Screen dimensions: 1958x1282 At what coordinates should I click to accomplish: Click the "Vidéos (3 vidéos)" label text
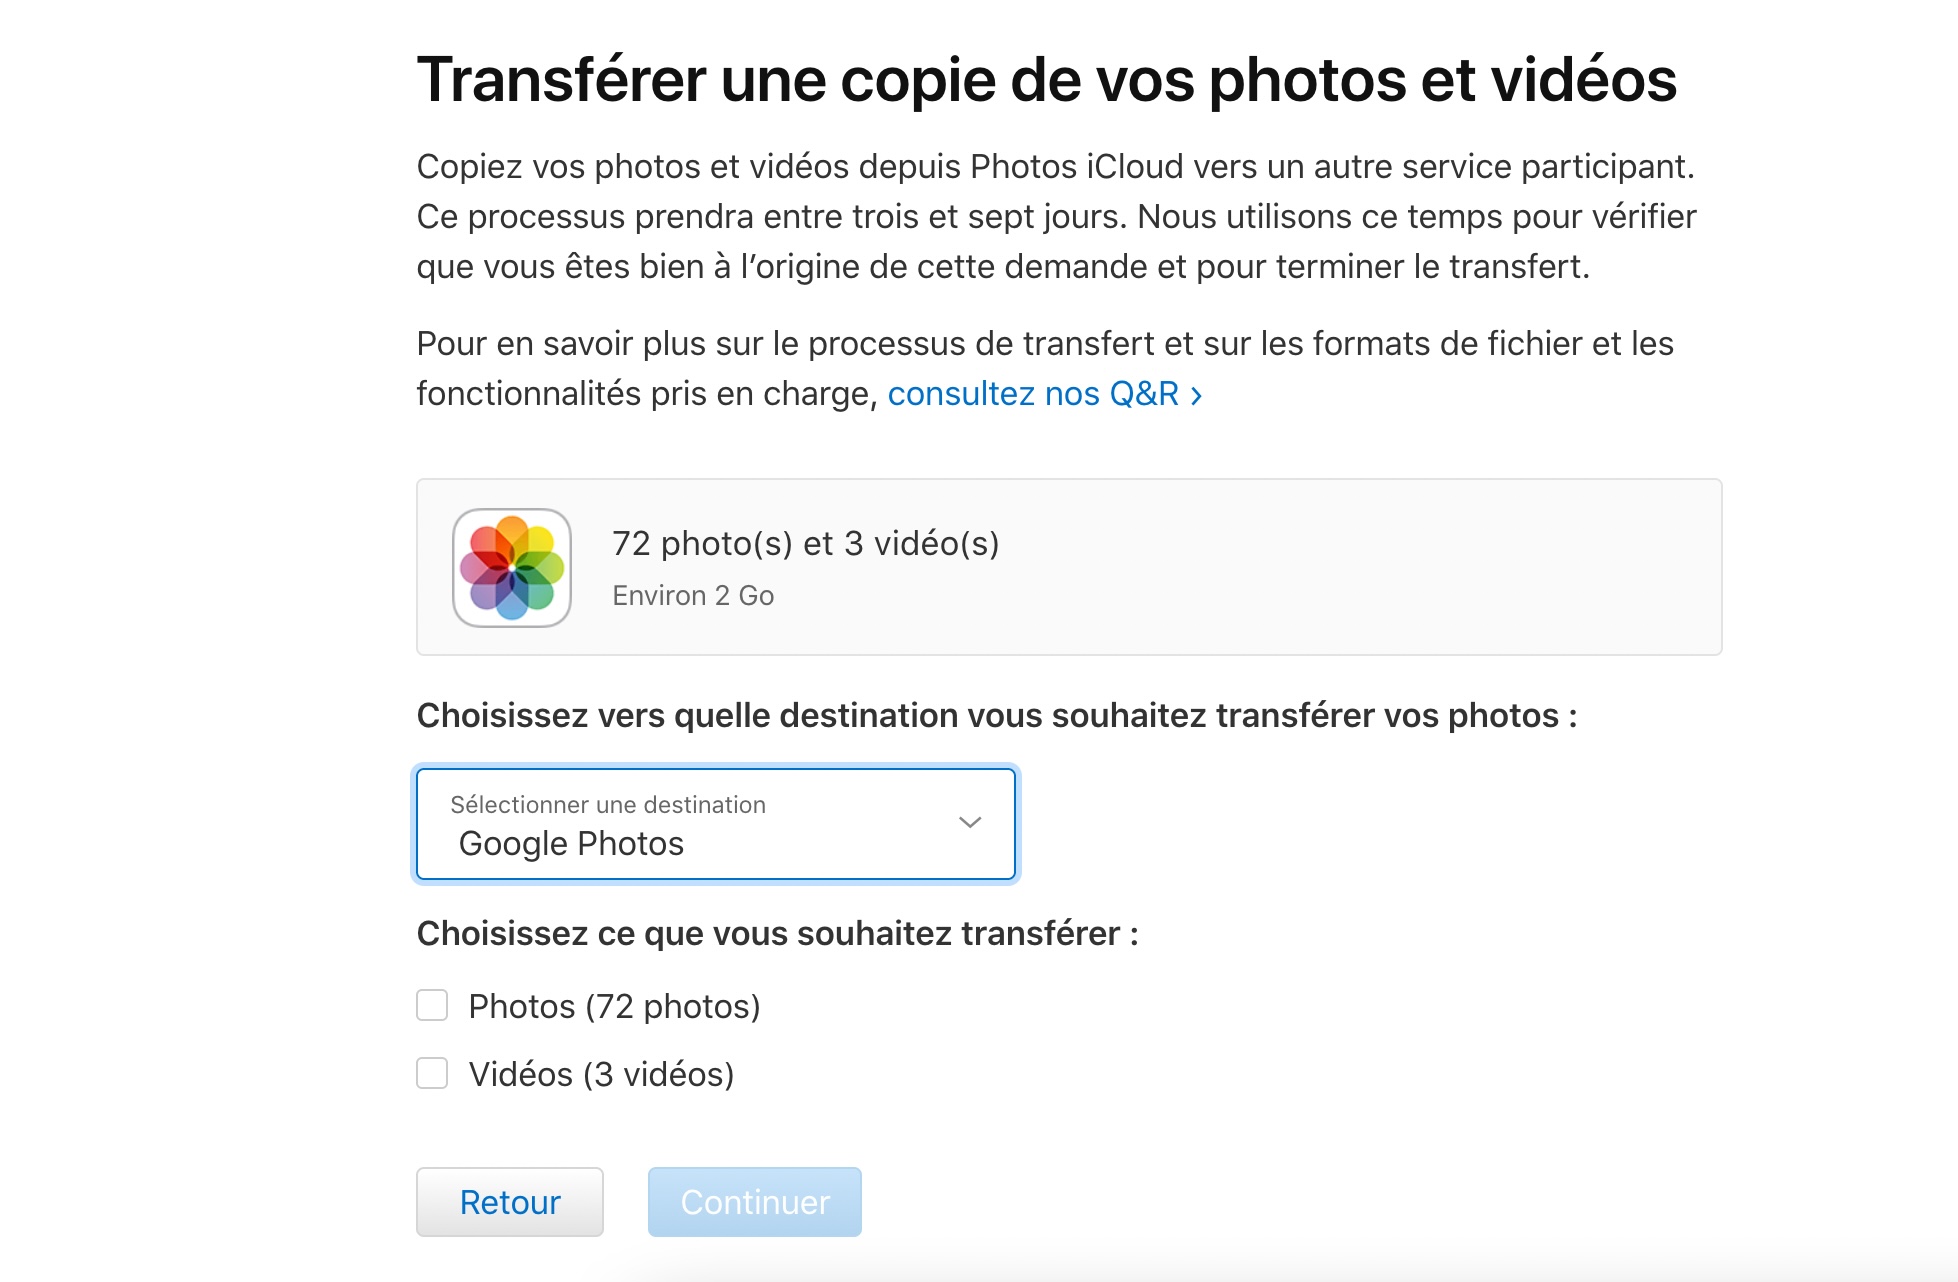coord(601,1074)
